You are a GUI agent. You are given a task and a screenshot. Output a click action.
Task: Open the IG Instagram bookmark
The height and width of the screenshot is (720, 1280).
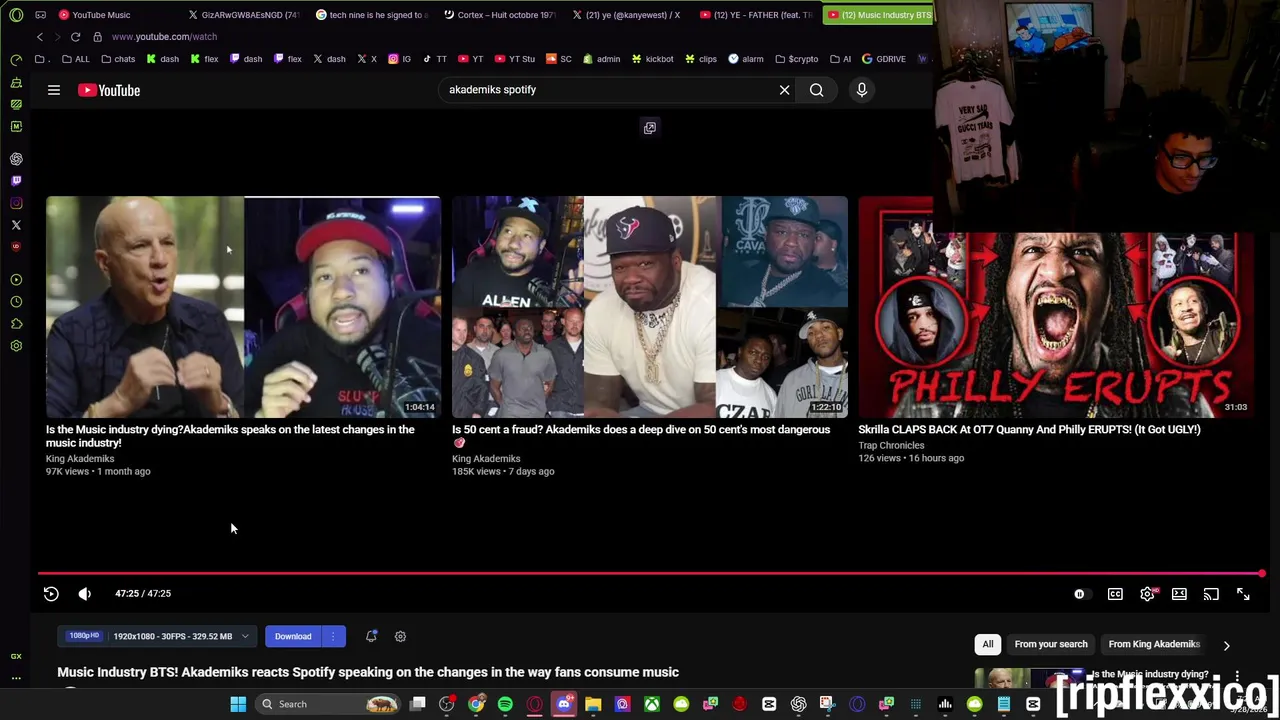[x=400, y=59]
